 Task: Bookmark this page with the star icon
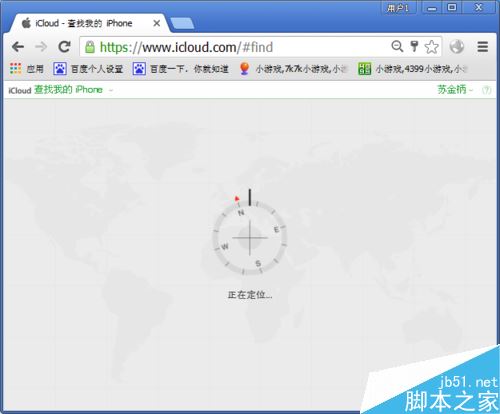coord(431,47)
